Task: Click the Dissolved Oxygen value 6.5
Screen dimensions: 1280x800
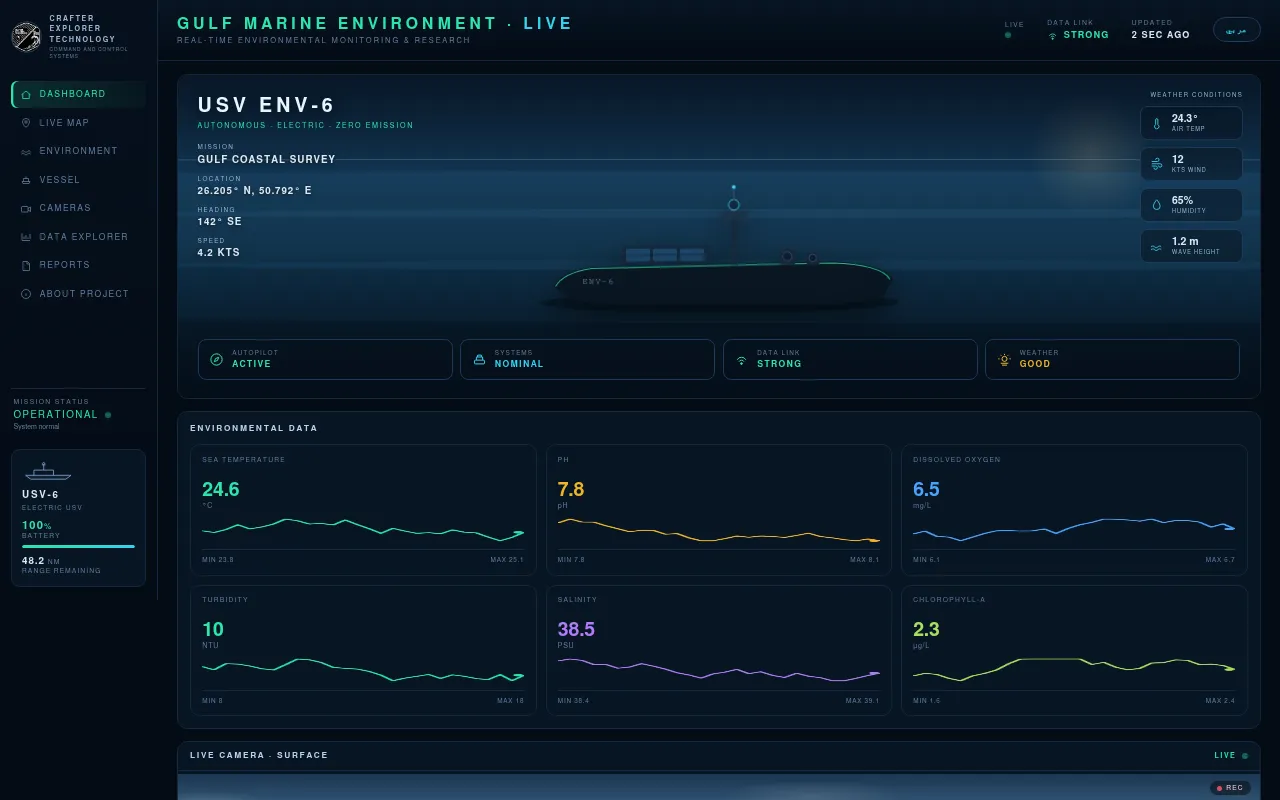Action: coord(926,490)
